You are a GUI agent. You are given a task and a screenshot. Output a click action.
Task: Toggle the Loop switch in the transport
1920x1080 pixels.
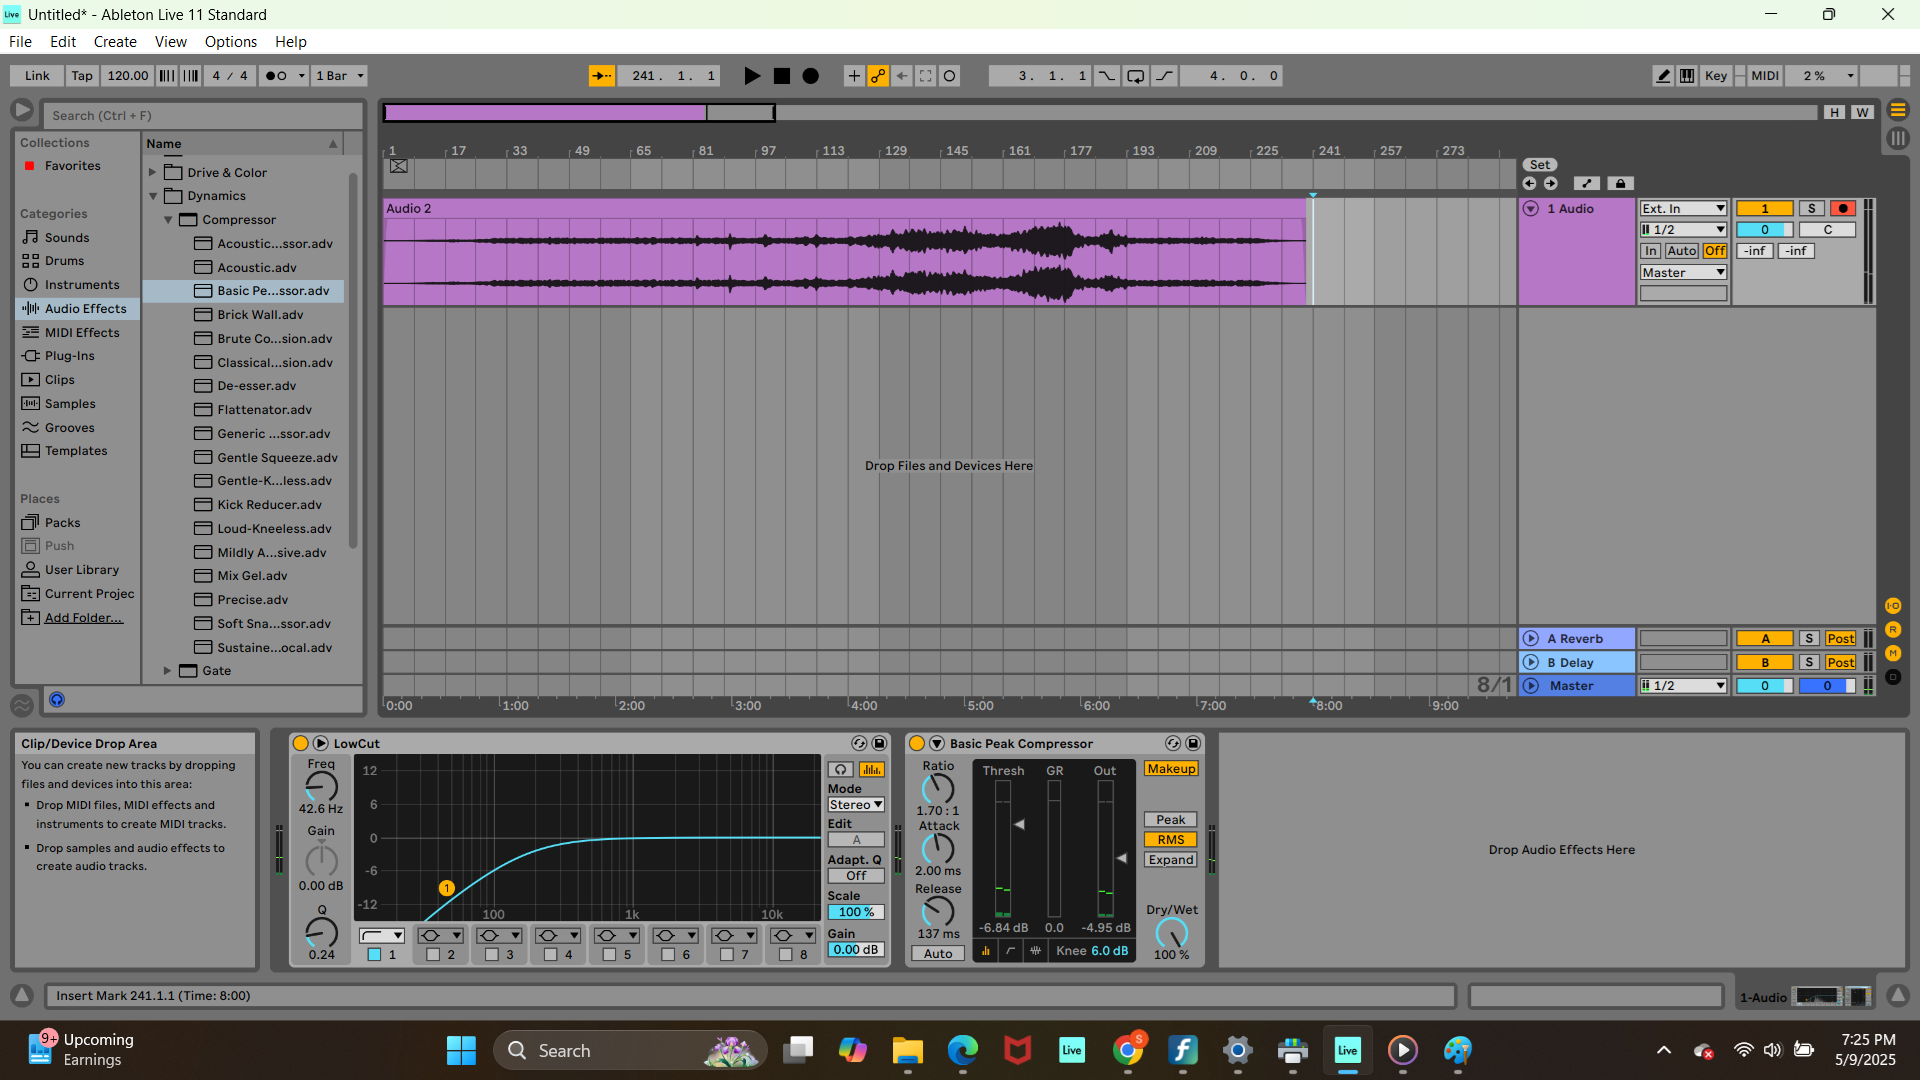click(1136, 76)
